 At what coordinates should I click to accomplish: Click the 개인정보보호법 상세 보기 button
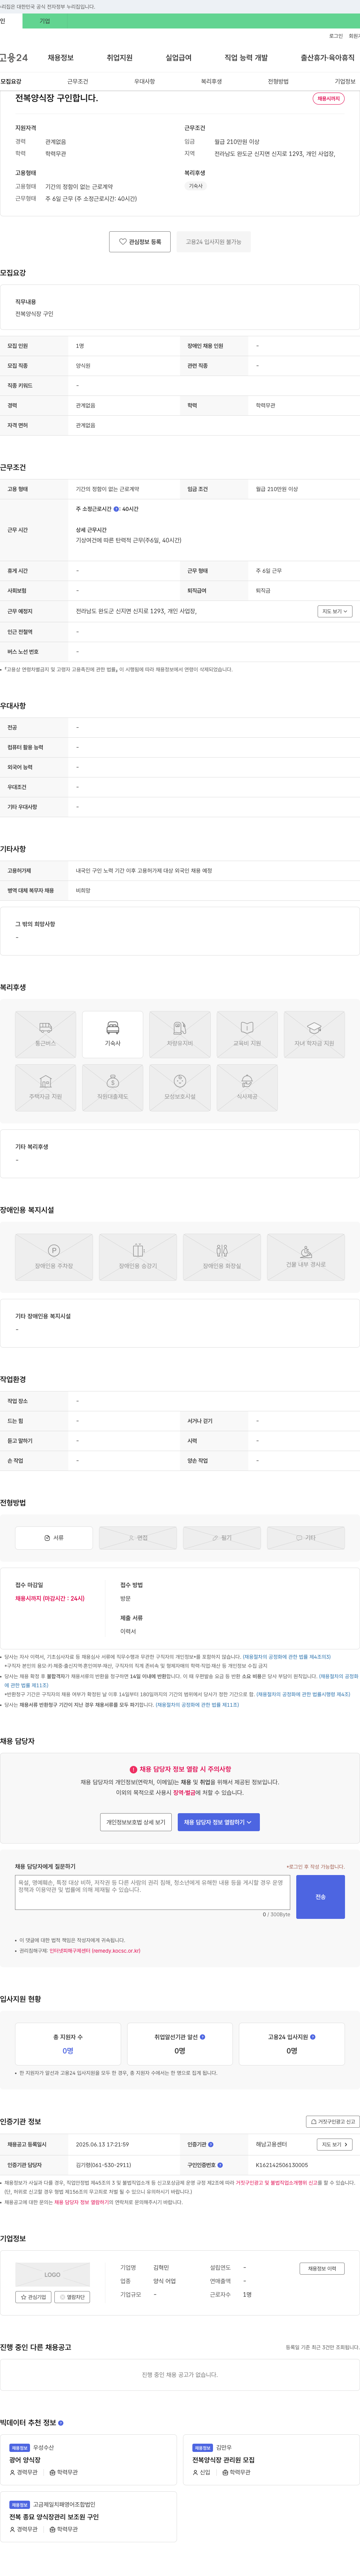(136, 1822)
